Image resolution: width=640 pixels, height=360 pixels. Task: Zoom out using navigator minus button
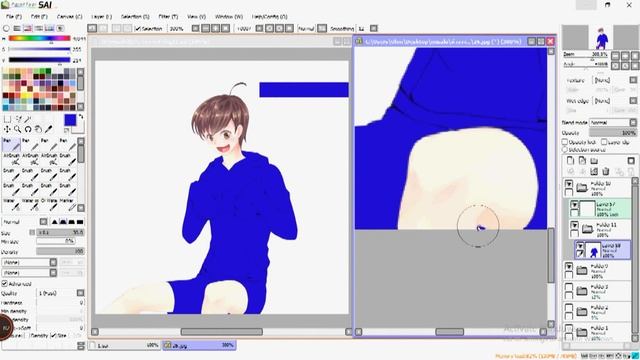(616, 56)
